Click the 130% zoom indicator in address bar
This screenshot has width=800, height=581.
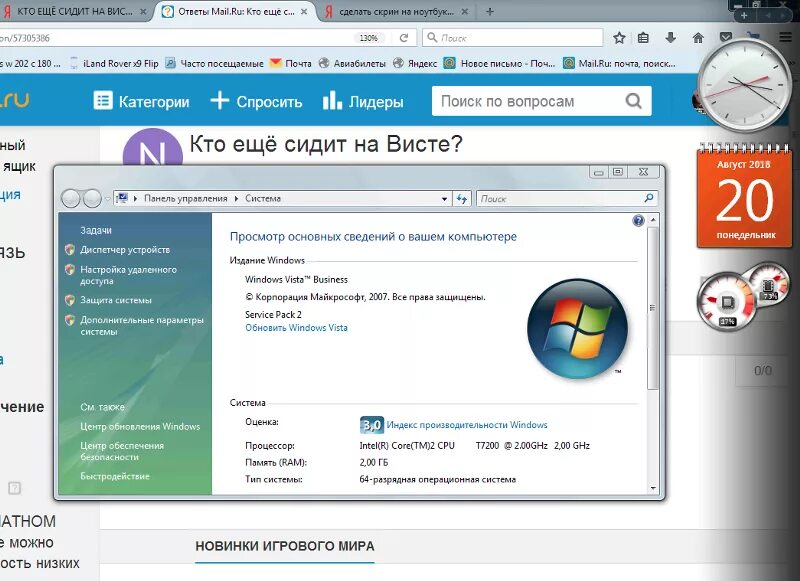tap(368, 38)
